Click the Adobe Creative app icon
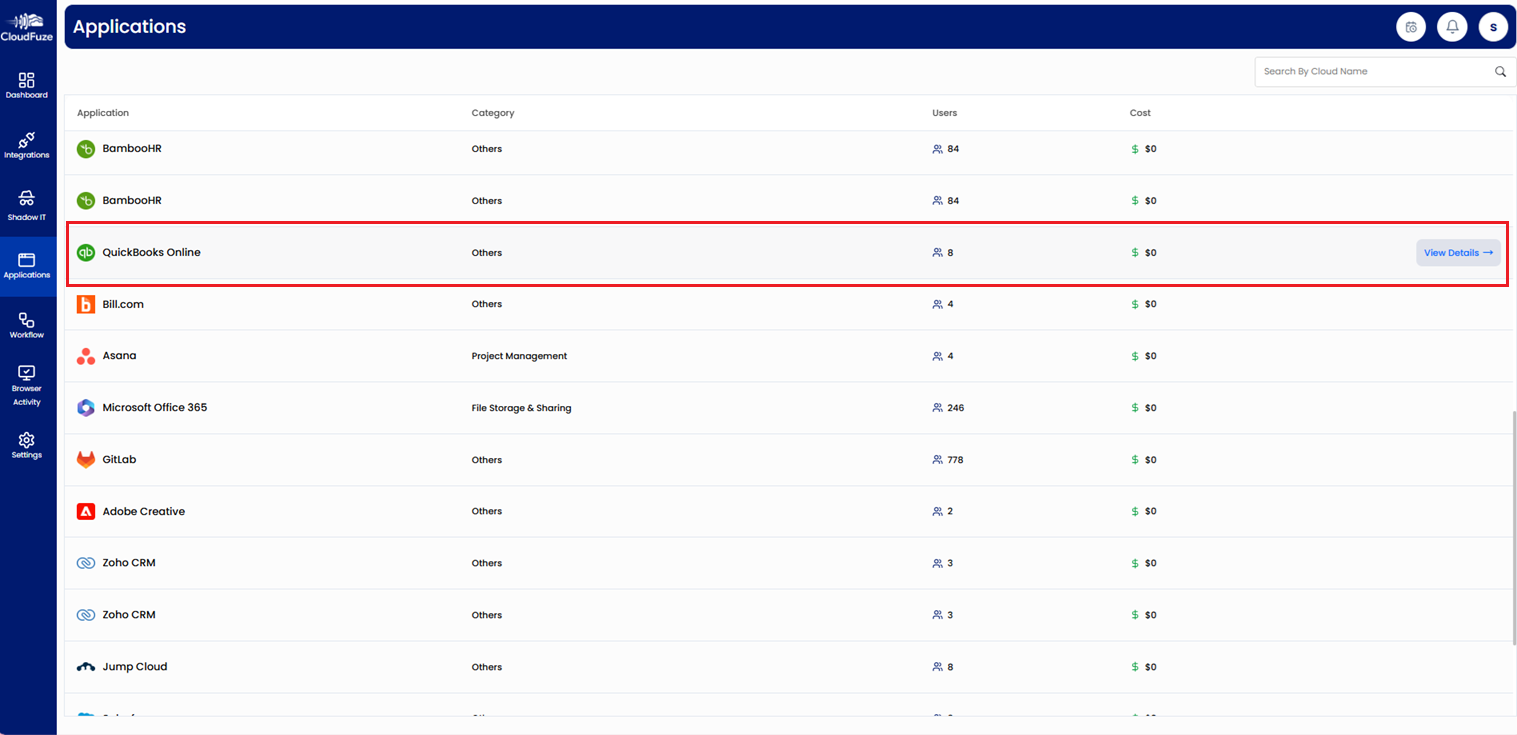The width and height of the screenshot is (1517, 735). [85, 510]
